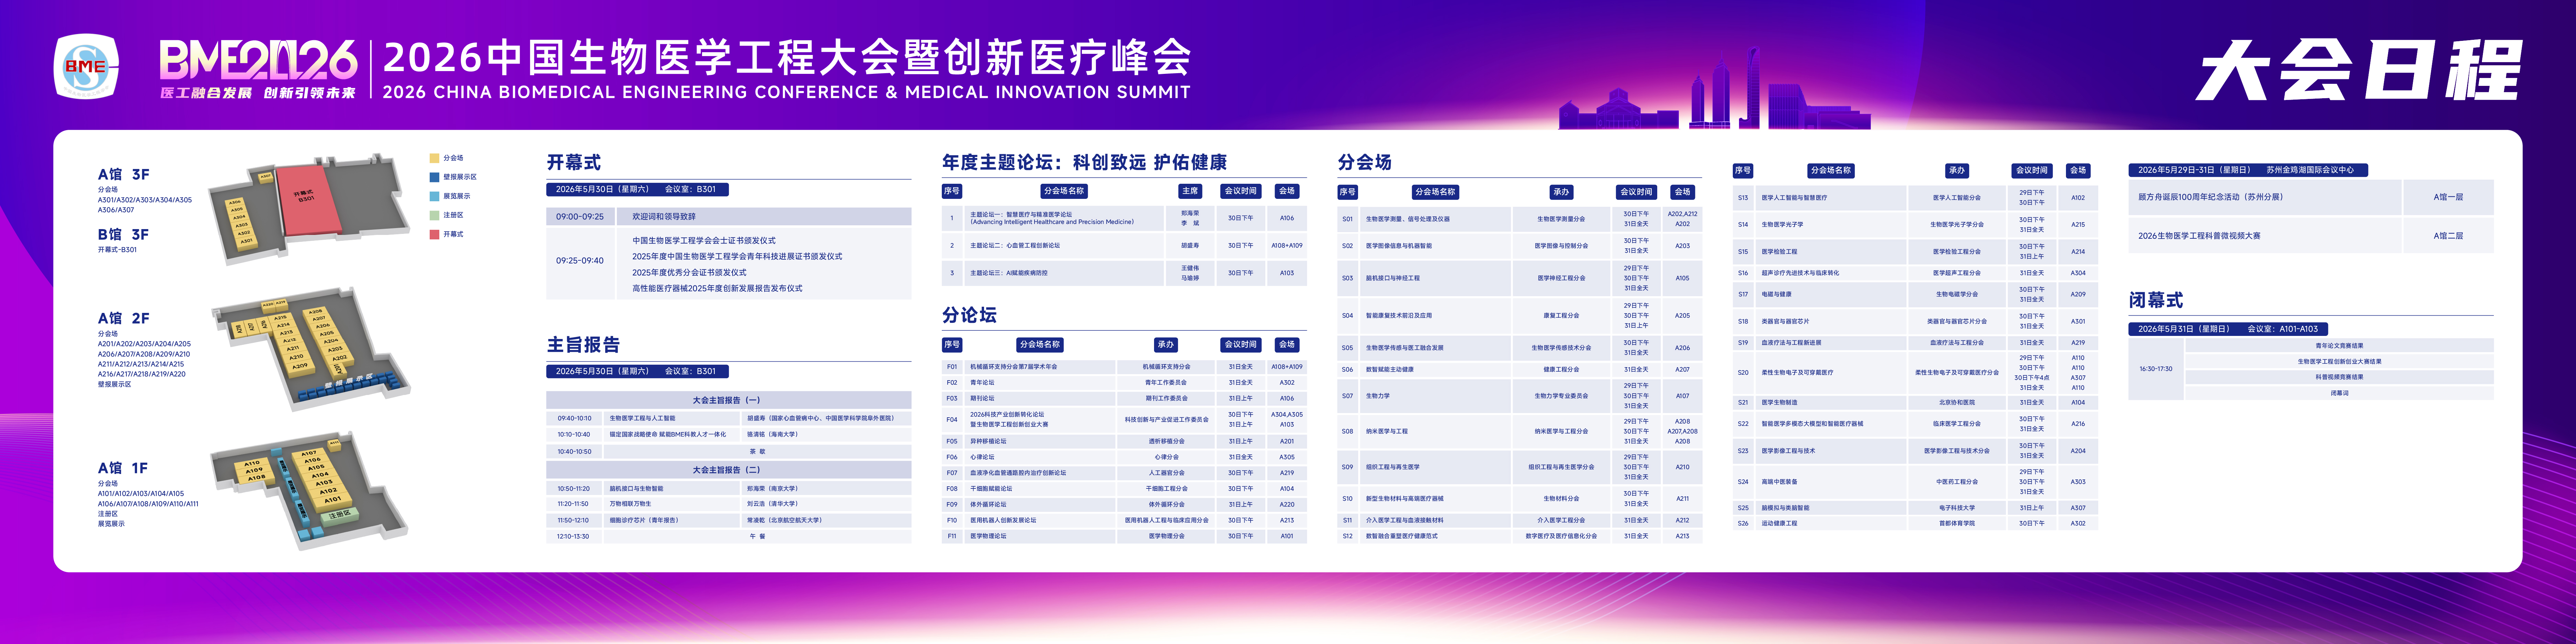The width and height of the screenshot is (2576, 644).
Task: Click the 欢迎词和领导致辞 agenda row
Action: click(728, 216)
